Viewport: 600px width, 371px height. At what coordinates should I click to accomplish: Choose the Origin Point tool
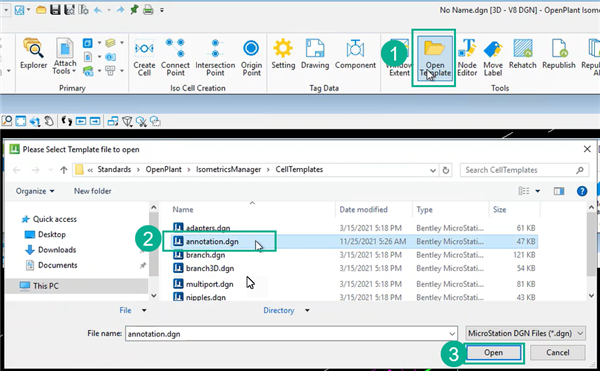251,57
